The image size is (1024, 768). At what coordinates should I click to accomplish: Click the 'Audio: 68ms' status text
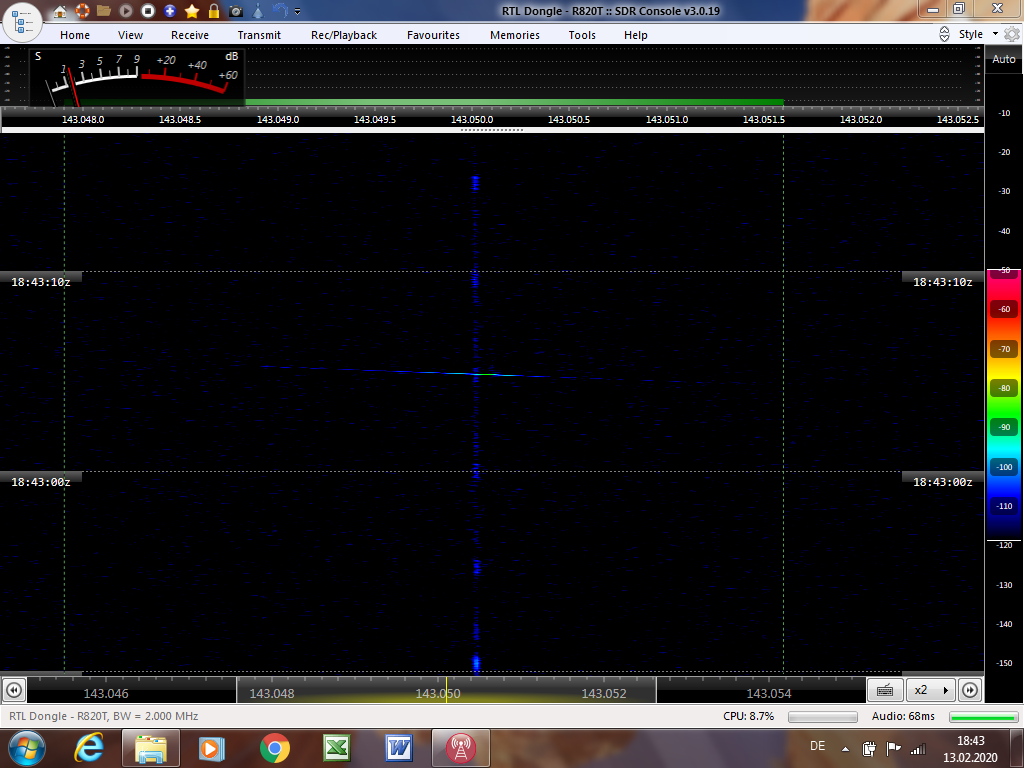coord(903,716)
